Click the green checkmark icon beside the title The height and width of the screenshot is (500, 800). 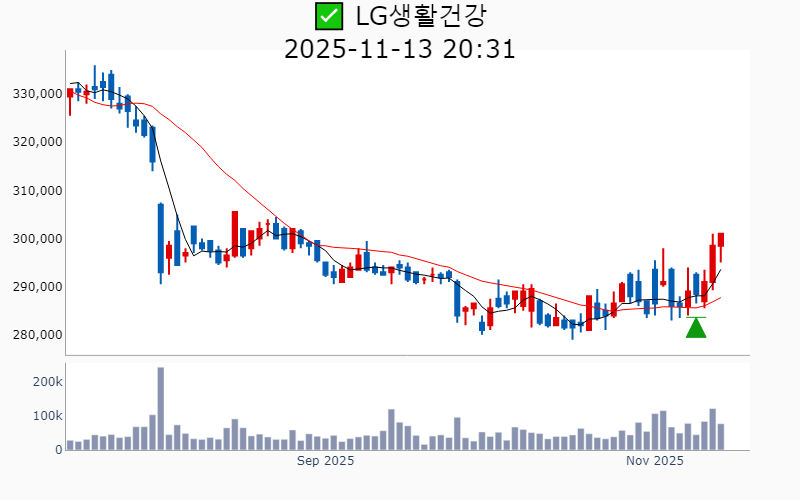point(327,16)
